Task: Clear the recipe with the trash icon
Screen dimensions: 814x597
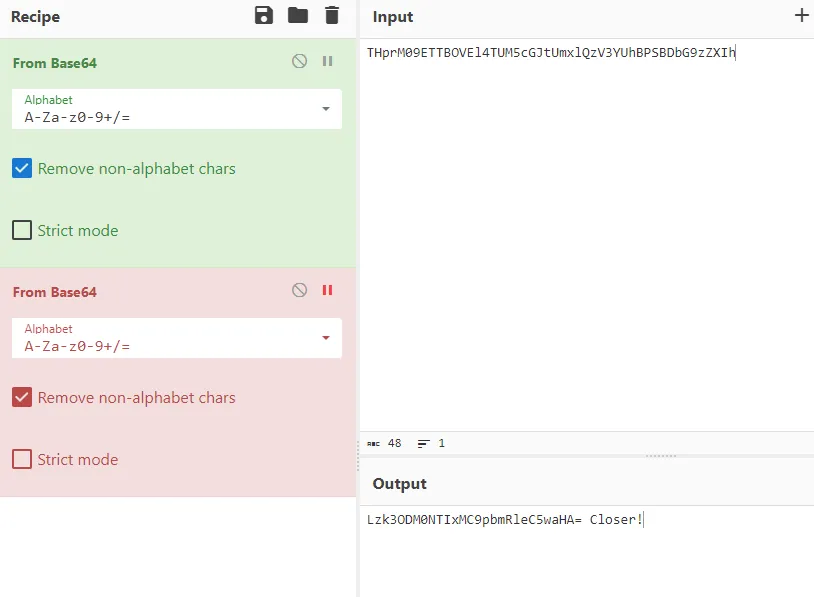Action: pos(332,16)
